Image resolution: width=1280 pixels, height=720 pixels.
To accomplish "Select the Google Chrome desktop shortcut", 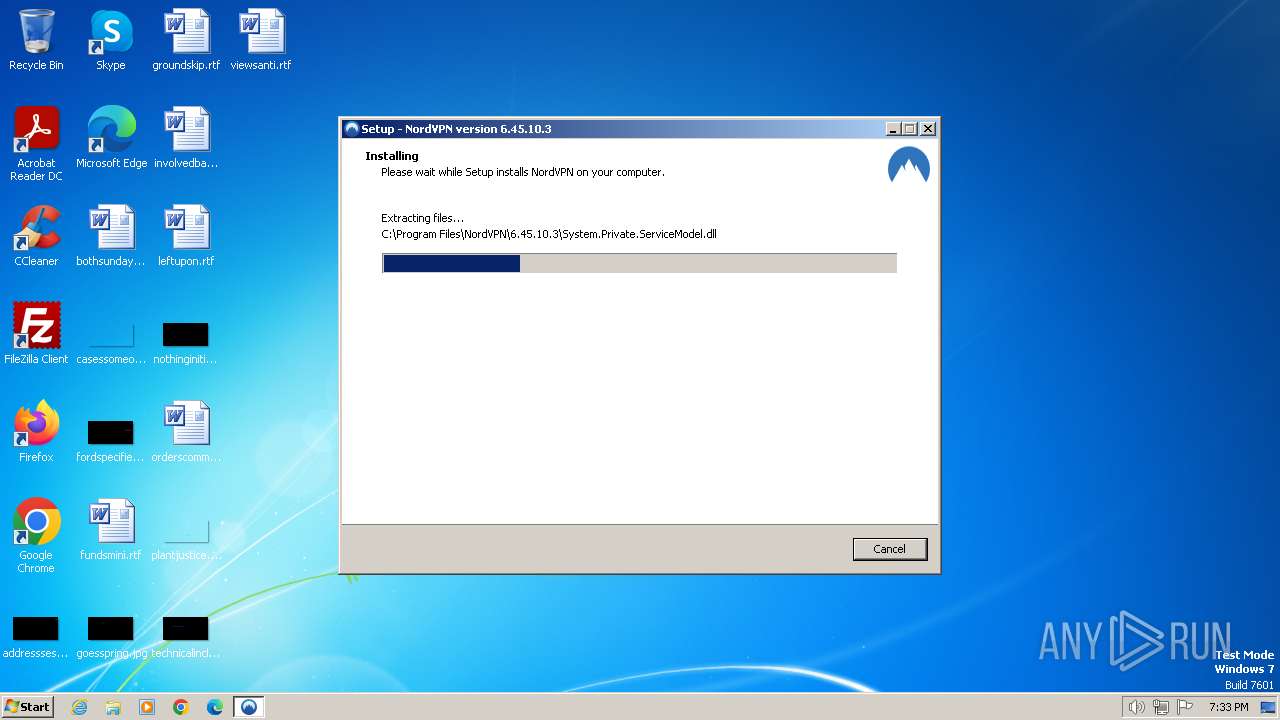I will click(36, 537).
